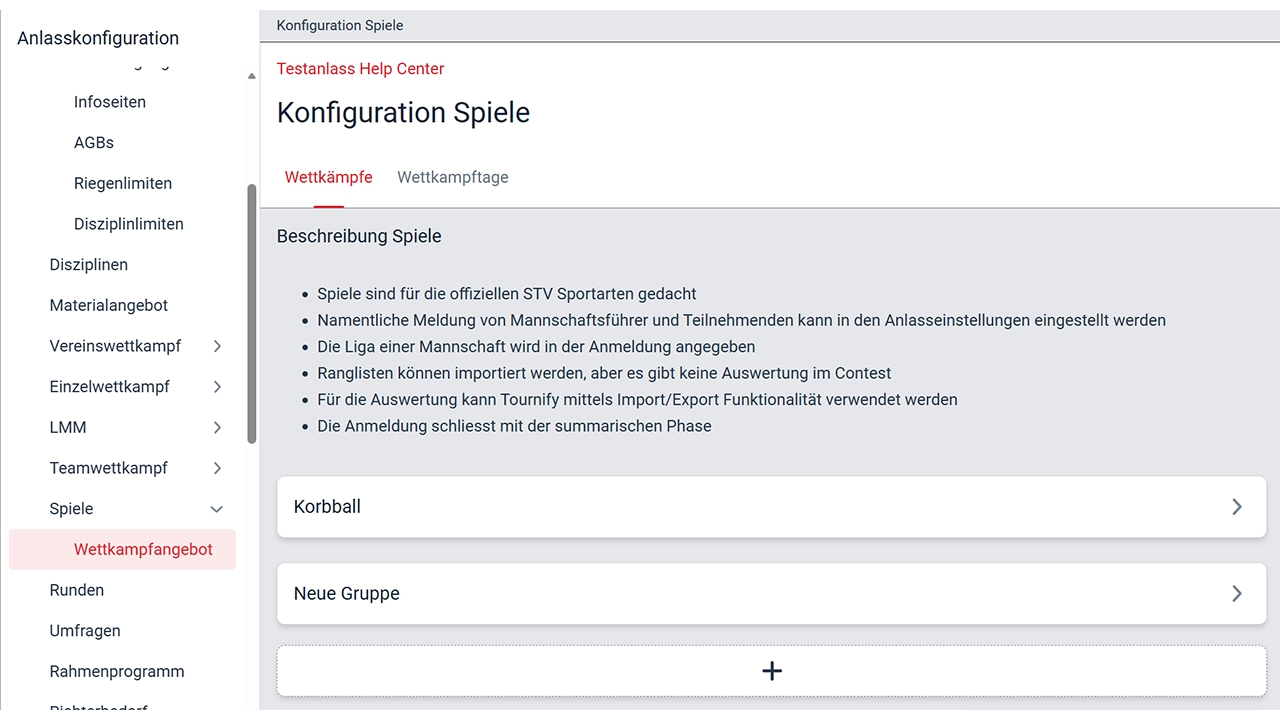The width and height of the screenshot is (1280, 720).
Task: Expand the Teamwettkampf submenu arrow
Action: tap(217, 468)
